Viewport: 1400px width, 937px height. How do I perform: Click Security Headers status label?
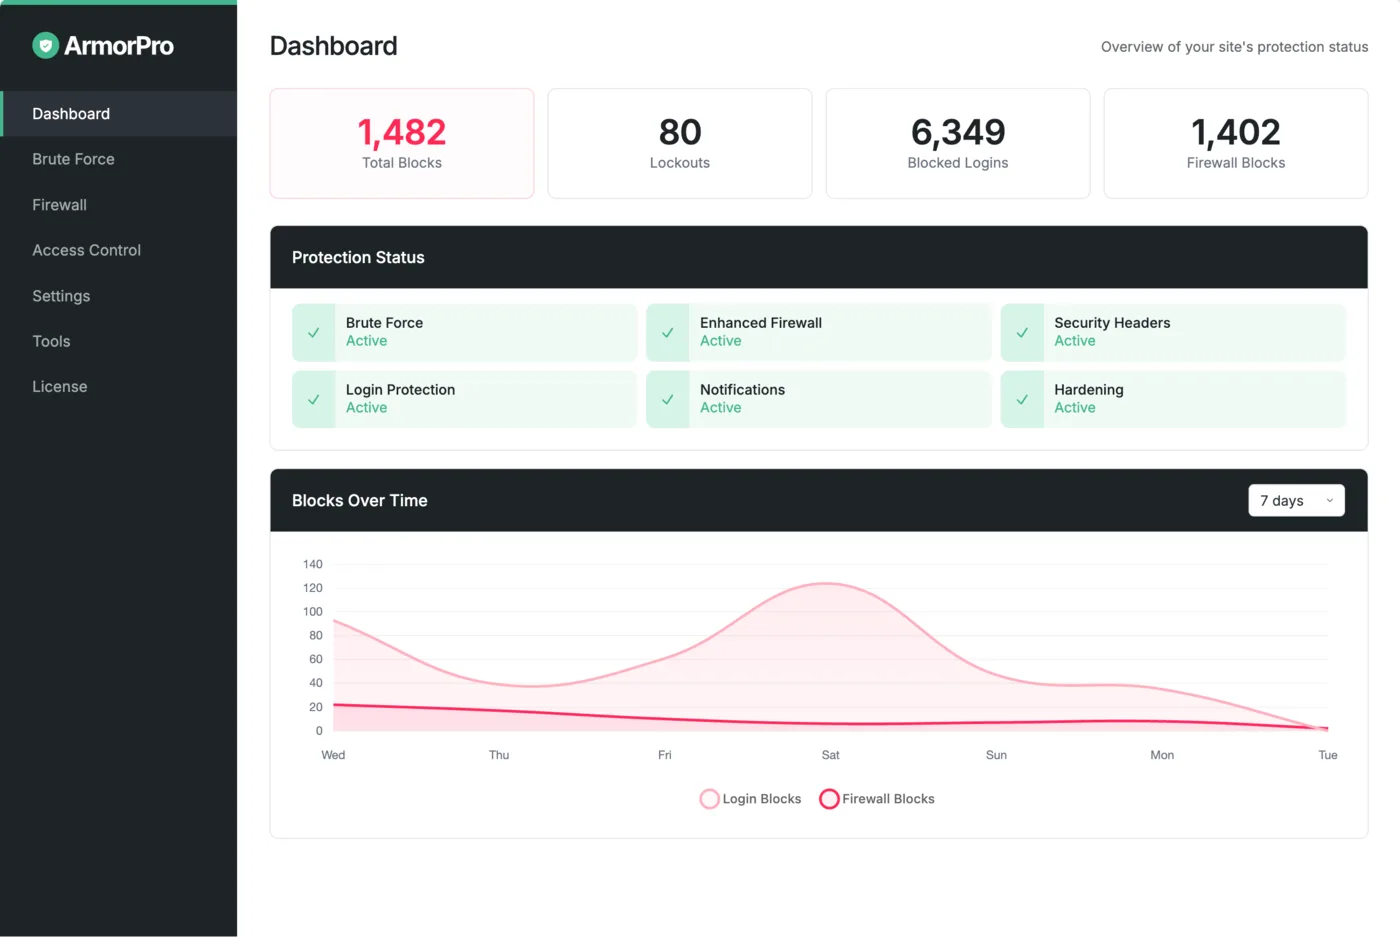click(x=1112, y=323)
